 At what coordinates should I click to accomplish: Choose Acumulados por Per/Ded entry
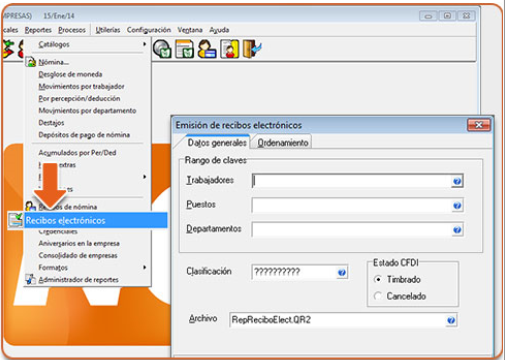pyautogui.click(x=77, y=153)
